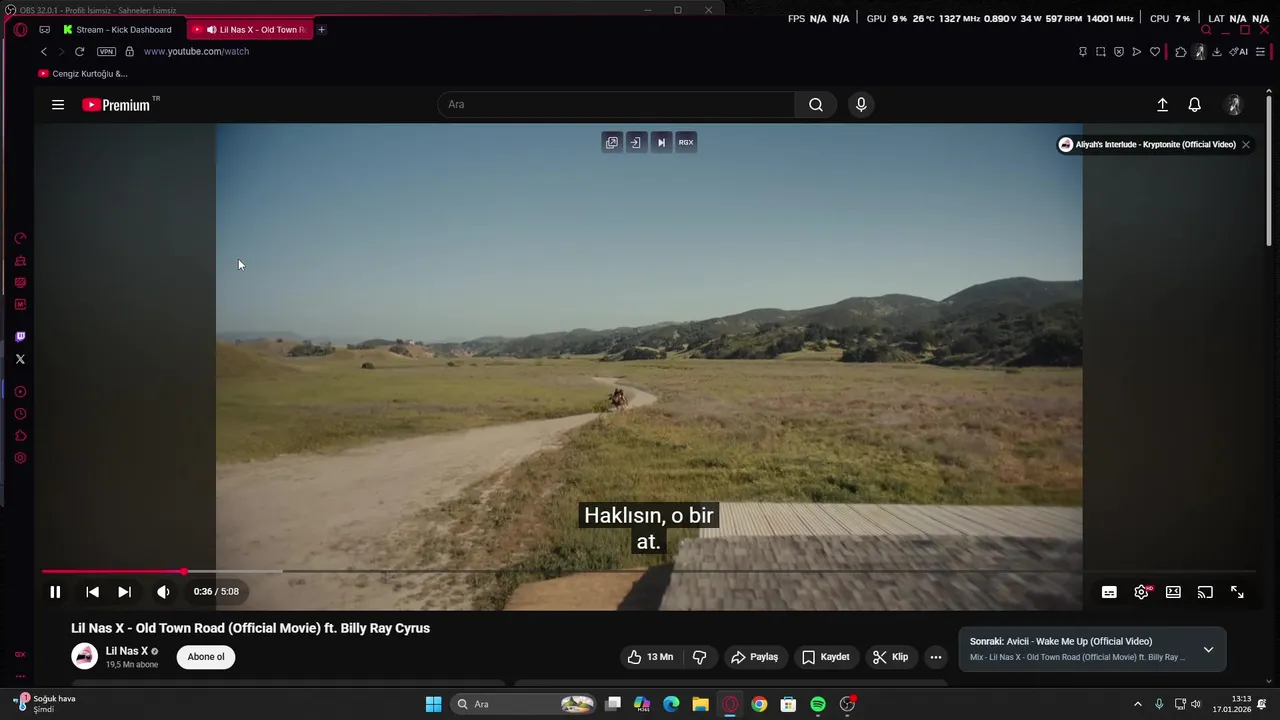Open the Lil Nas X channel avatar
This screenshot has height=720, width=1280.
click(85, 656)
